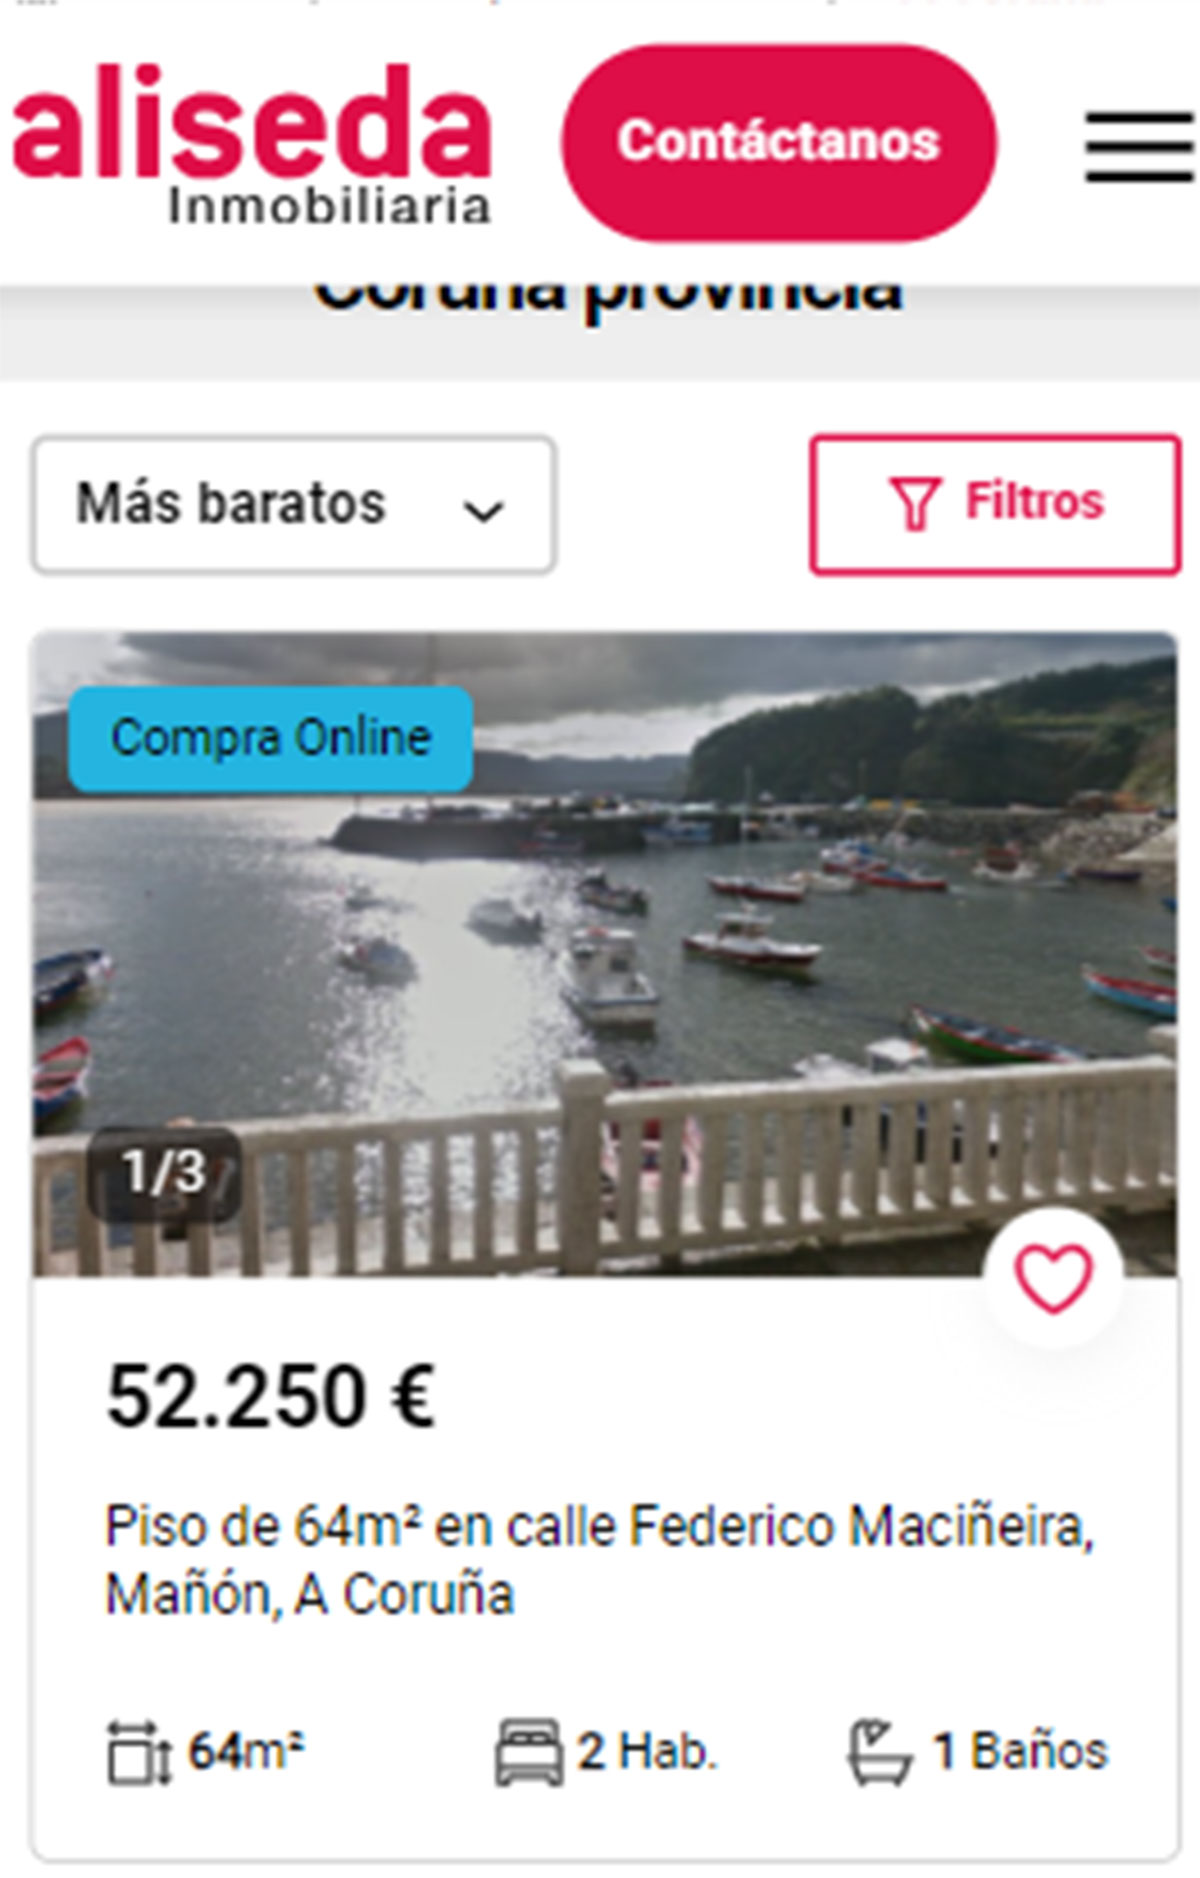Add property to favorites with heart icon
1200x1878 pixels.
(x=1053, y=1278)
